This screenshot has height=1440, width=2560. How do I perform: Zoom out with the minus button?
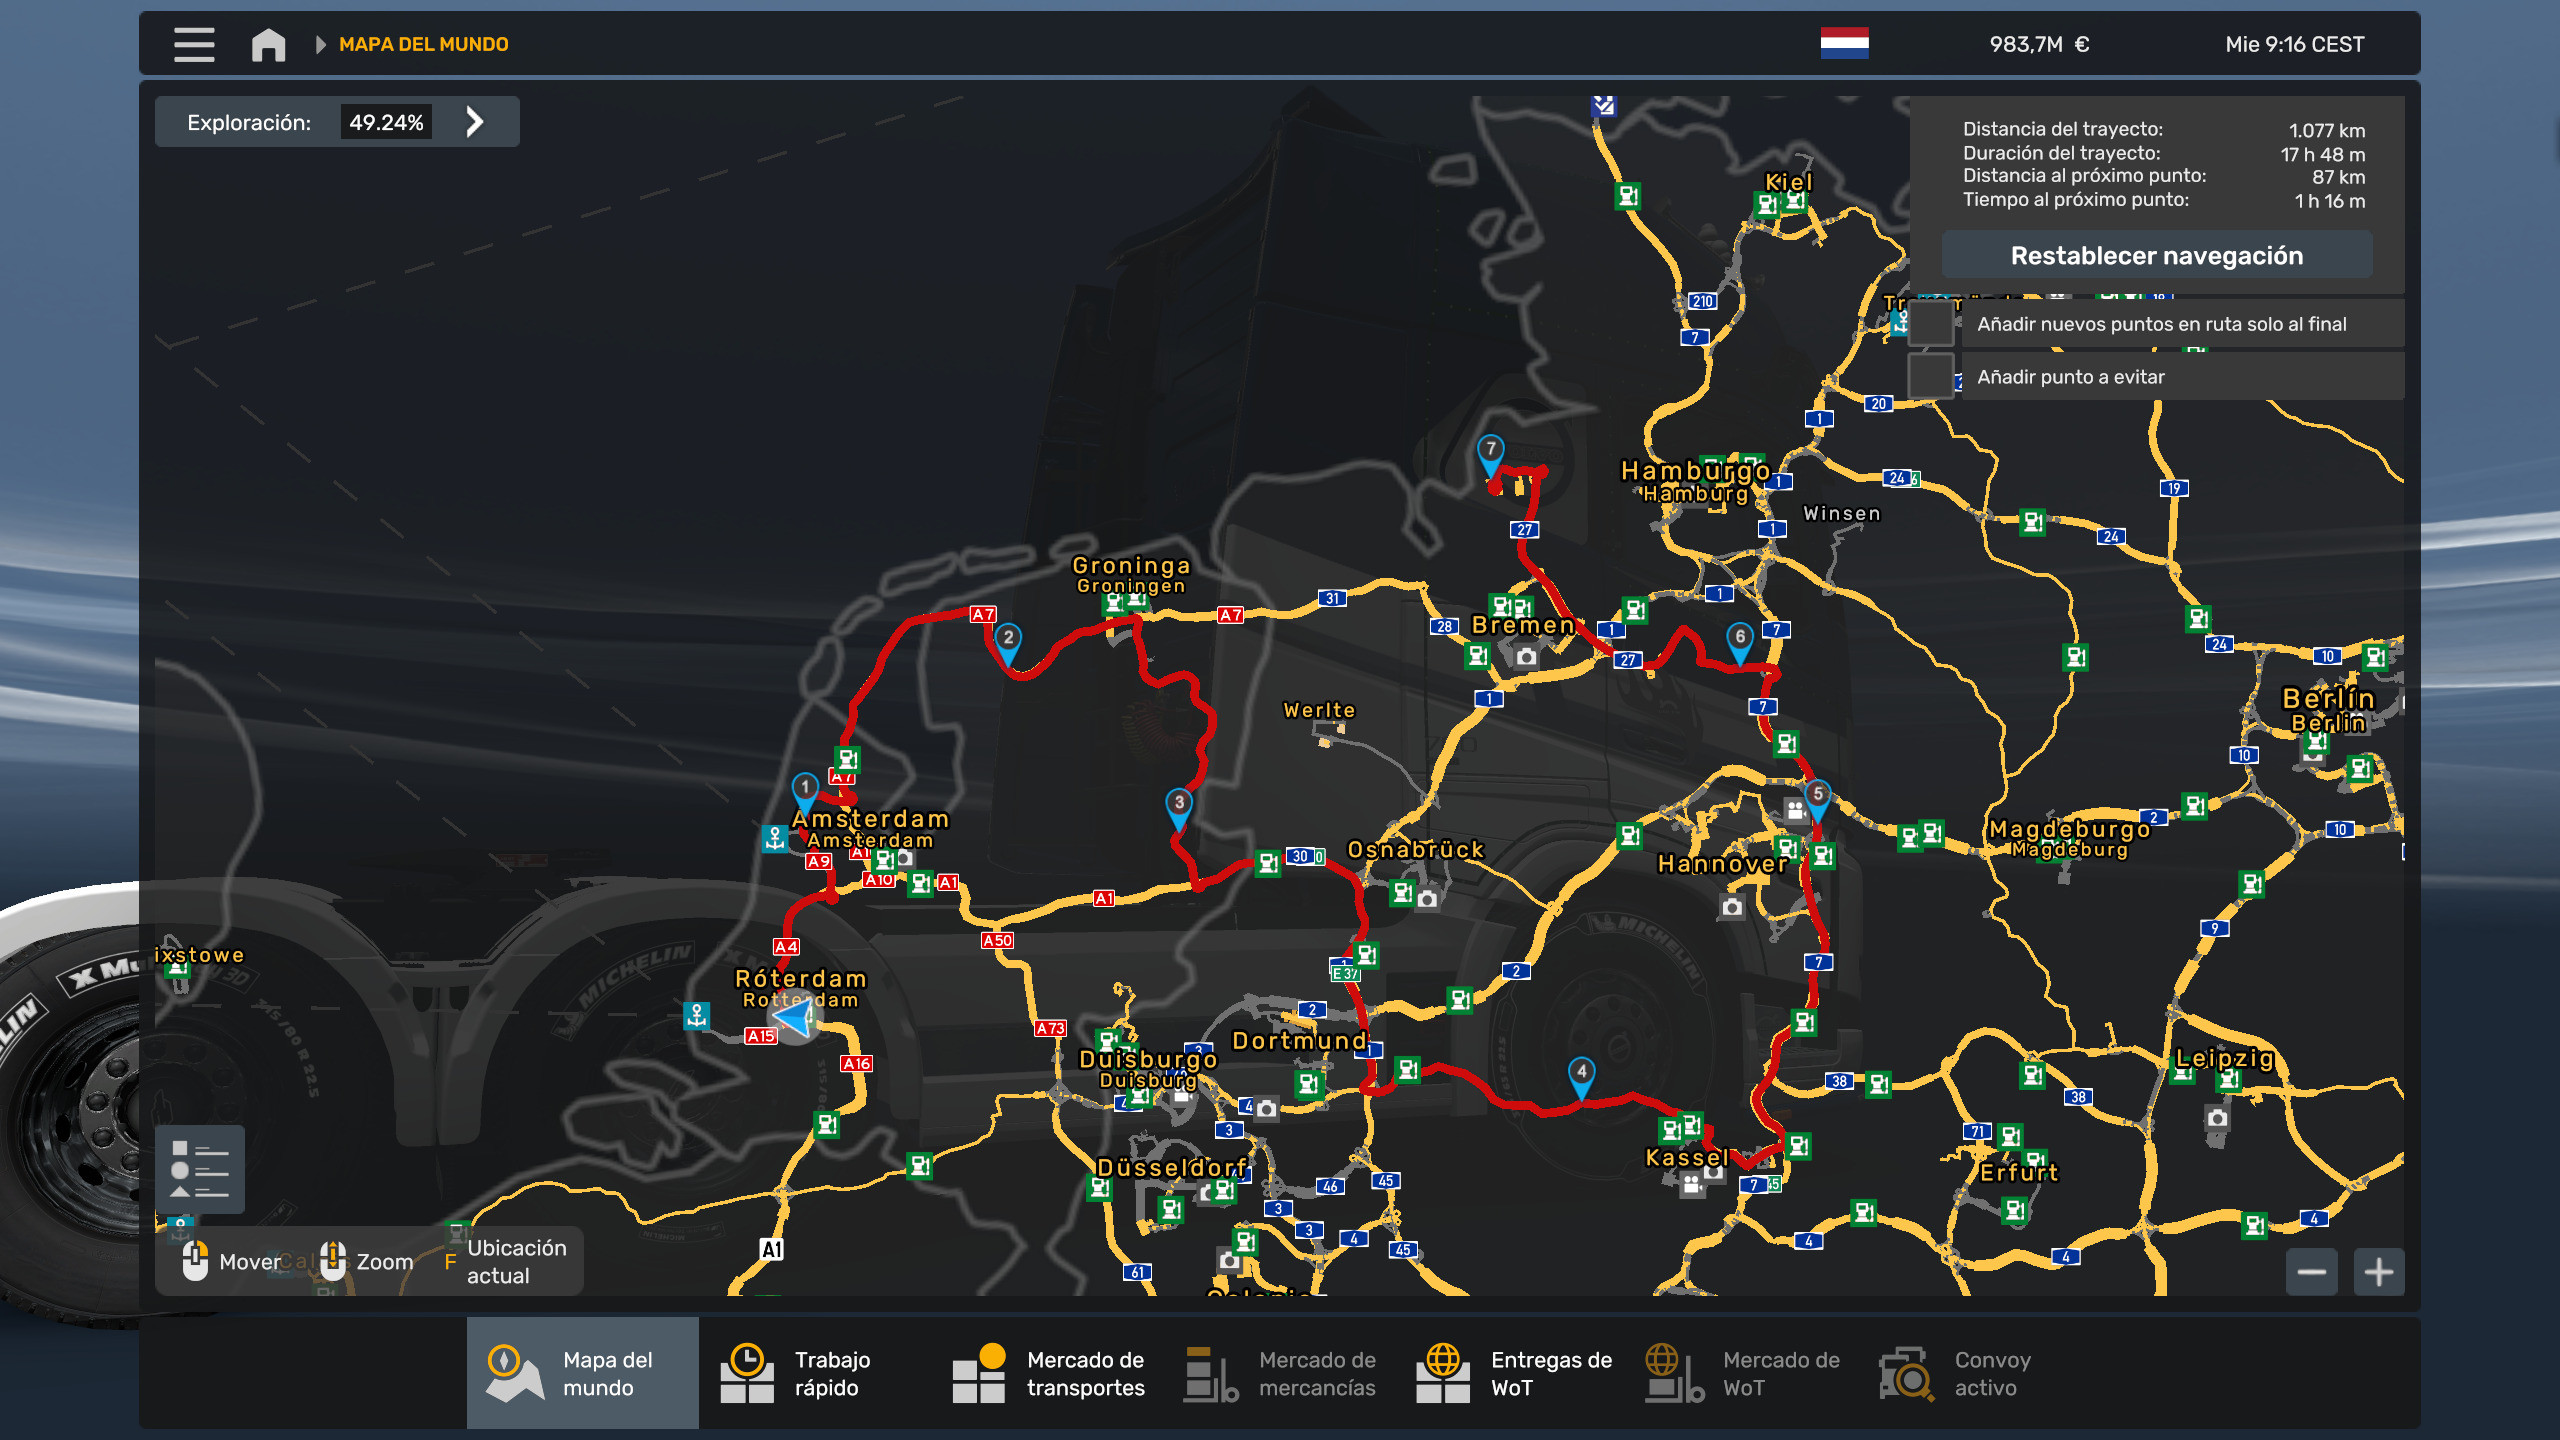coord(2311,1271)
